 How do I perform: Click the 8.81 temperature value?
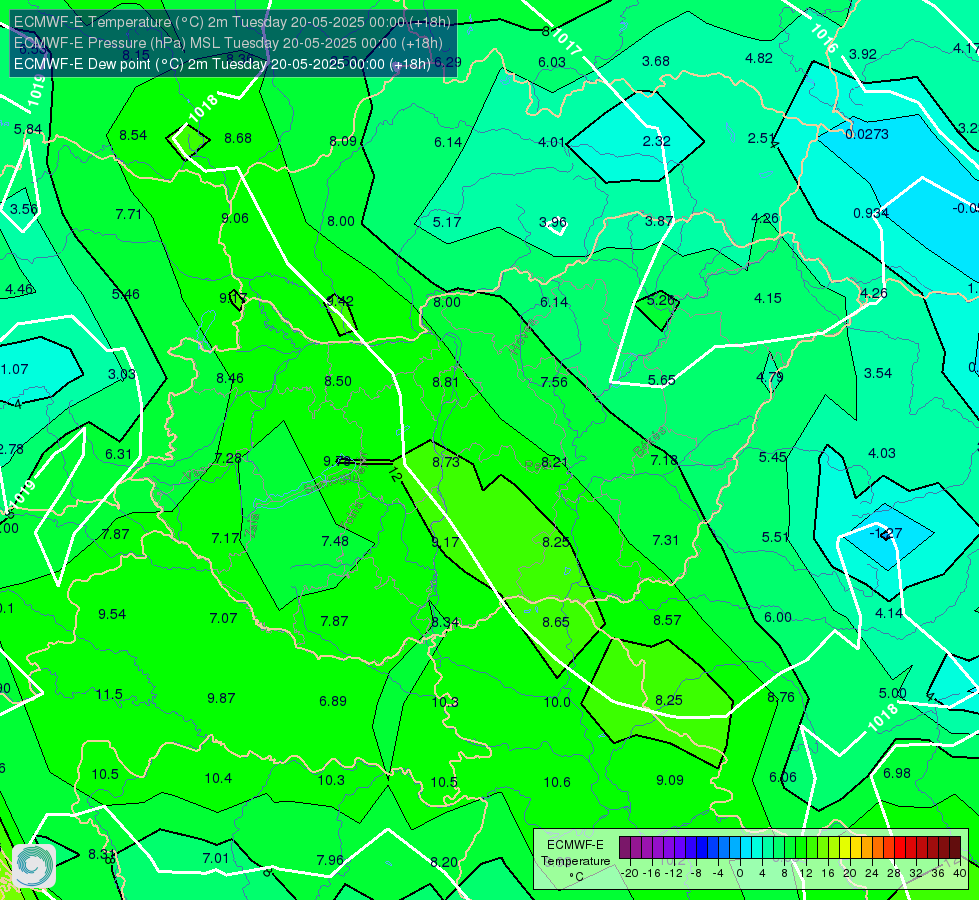[x=445, y=382]
